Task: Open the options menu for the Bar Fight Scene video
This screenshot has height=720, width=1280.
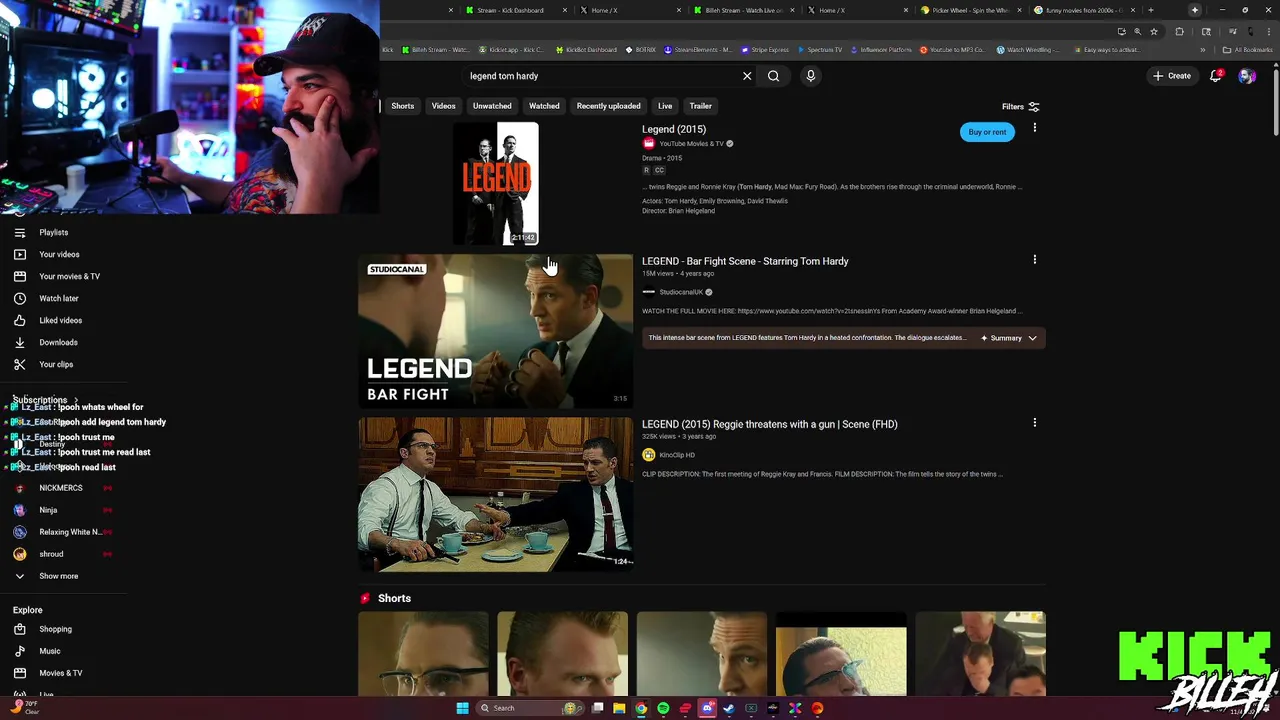Action: pyautogui.click(x=1035, y=260)
